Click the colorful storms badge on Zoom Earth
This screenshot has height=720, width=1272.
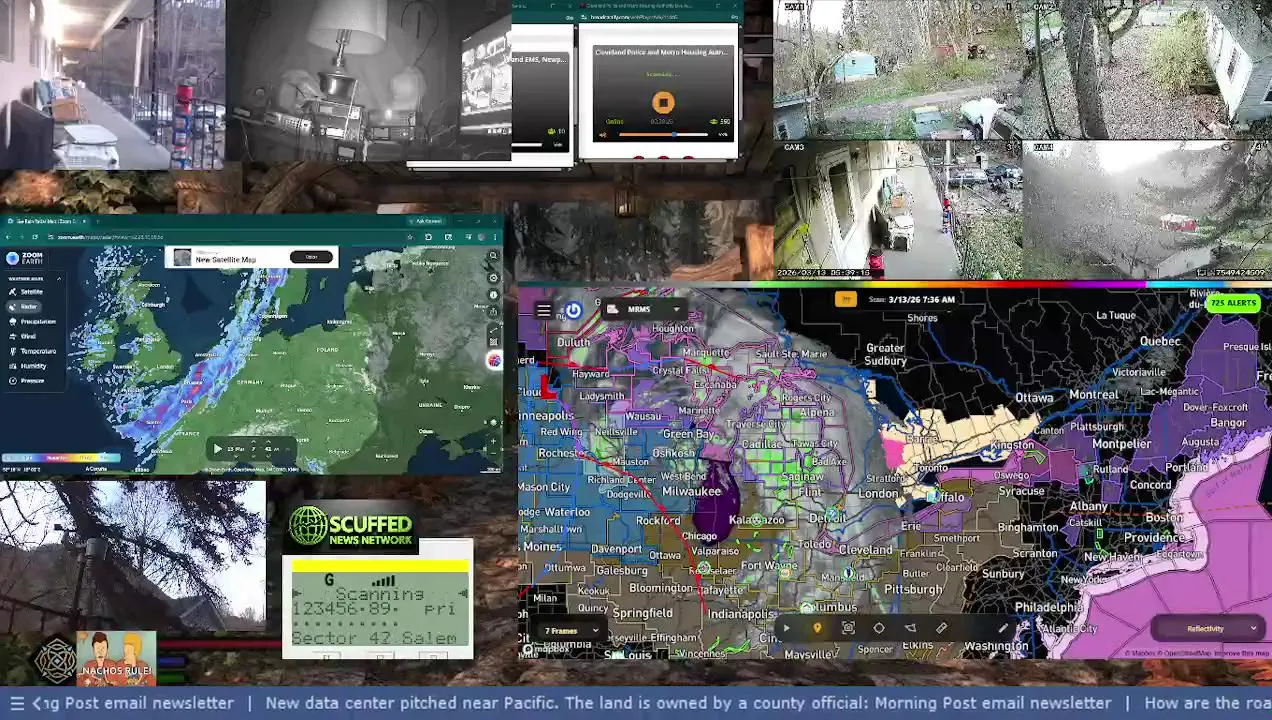494,360
